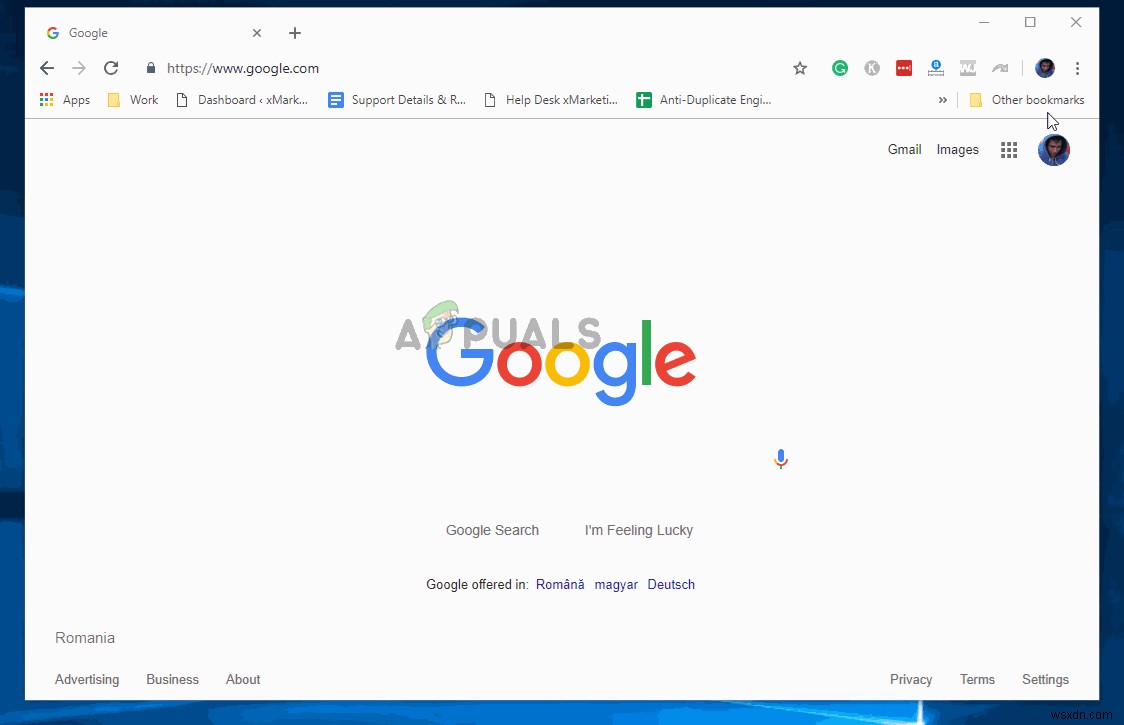Click the grey K extension icon
The image size is (1124, 725).
872,68
